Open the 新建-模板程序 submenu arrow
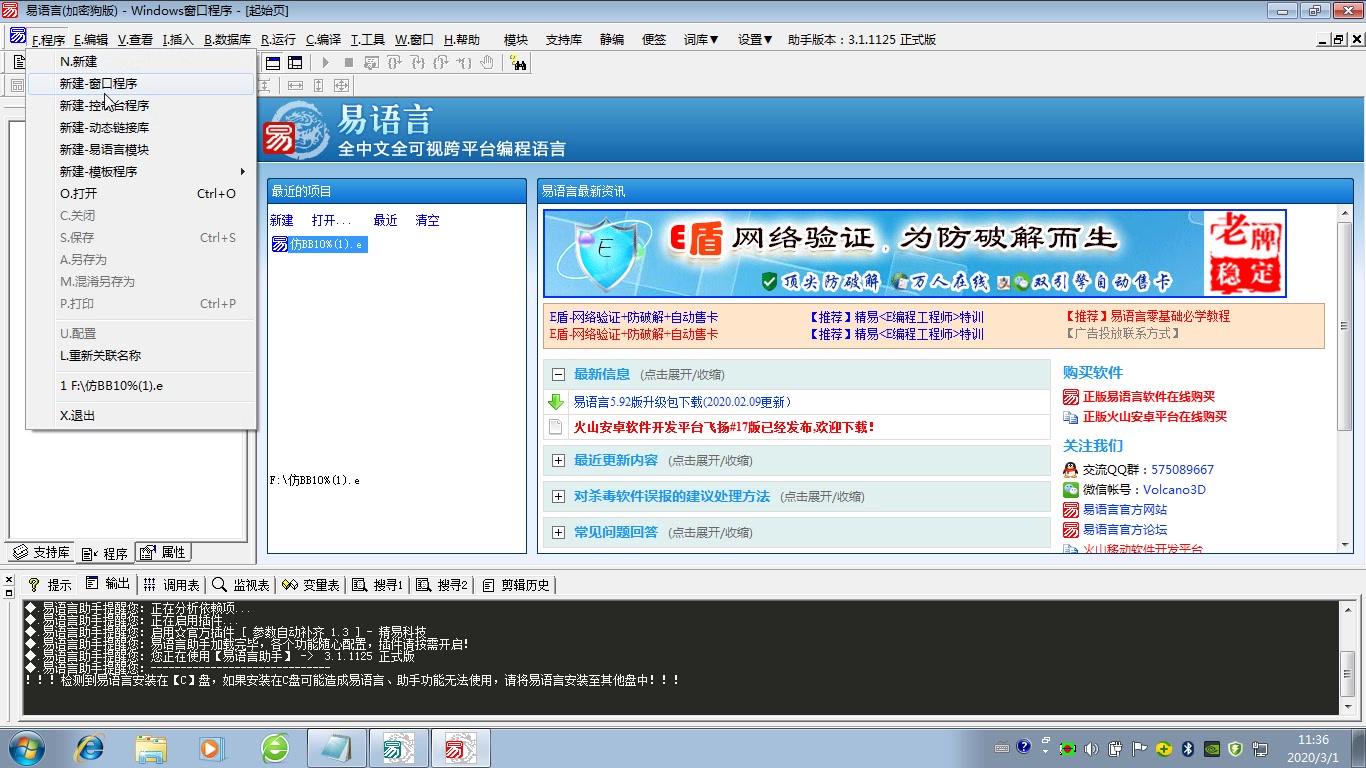 pos(242,172)
